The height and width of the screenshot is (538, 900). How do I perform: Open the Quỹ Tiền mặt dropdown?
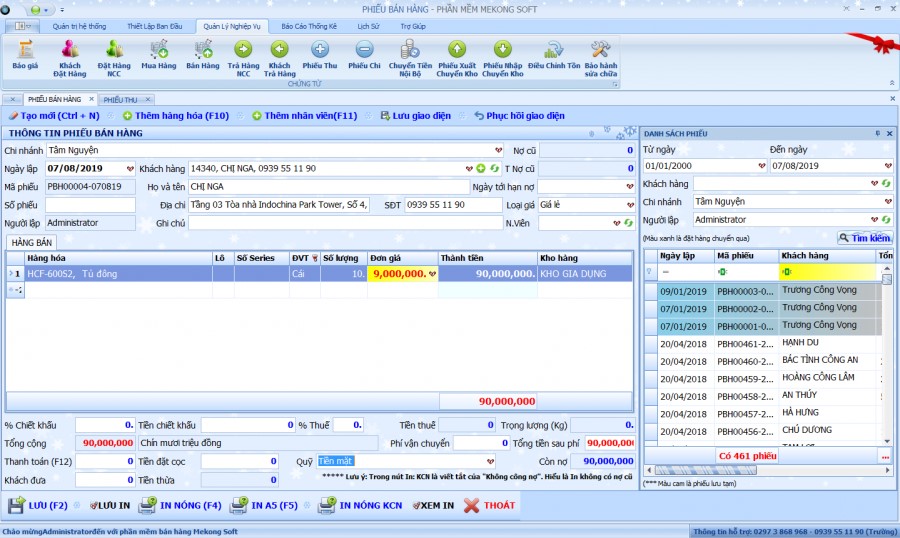click(x=490, y=461)
